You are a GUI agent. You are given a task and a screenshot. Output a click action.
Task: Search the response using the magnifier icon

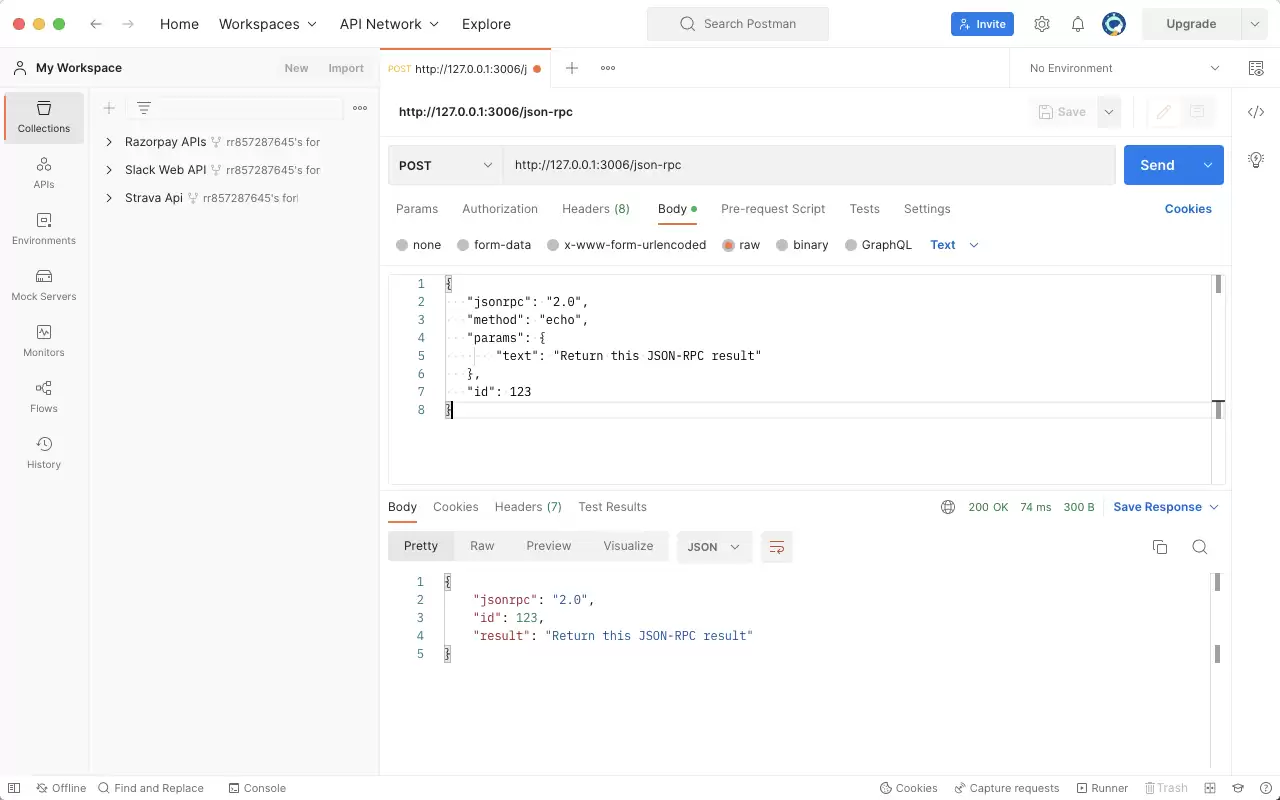[1200, 547]
